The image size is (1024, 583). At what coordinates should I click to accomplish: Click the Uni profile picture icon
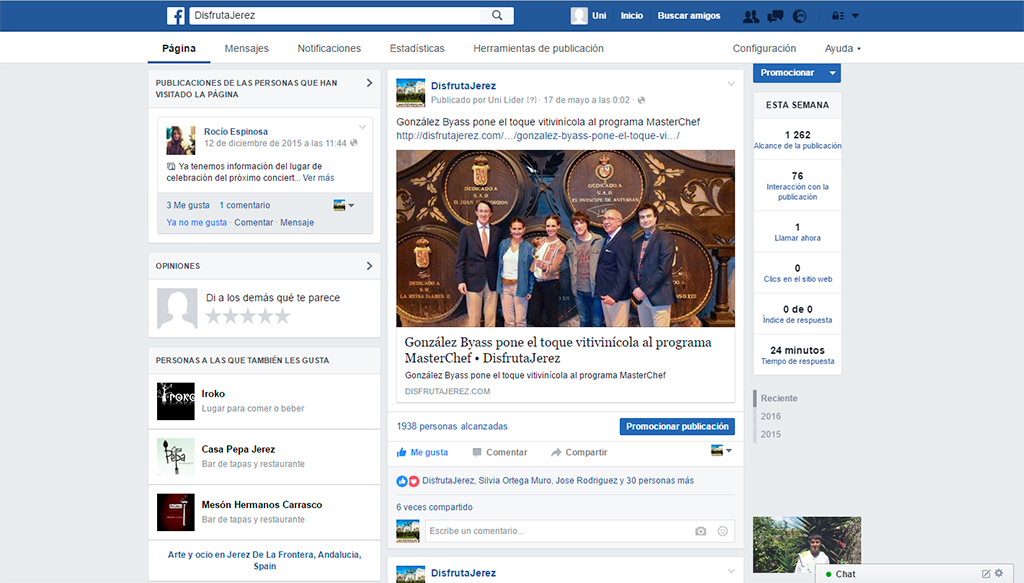[579, 16]
